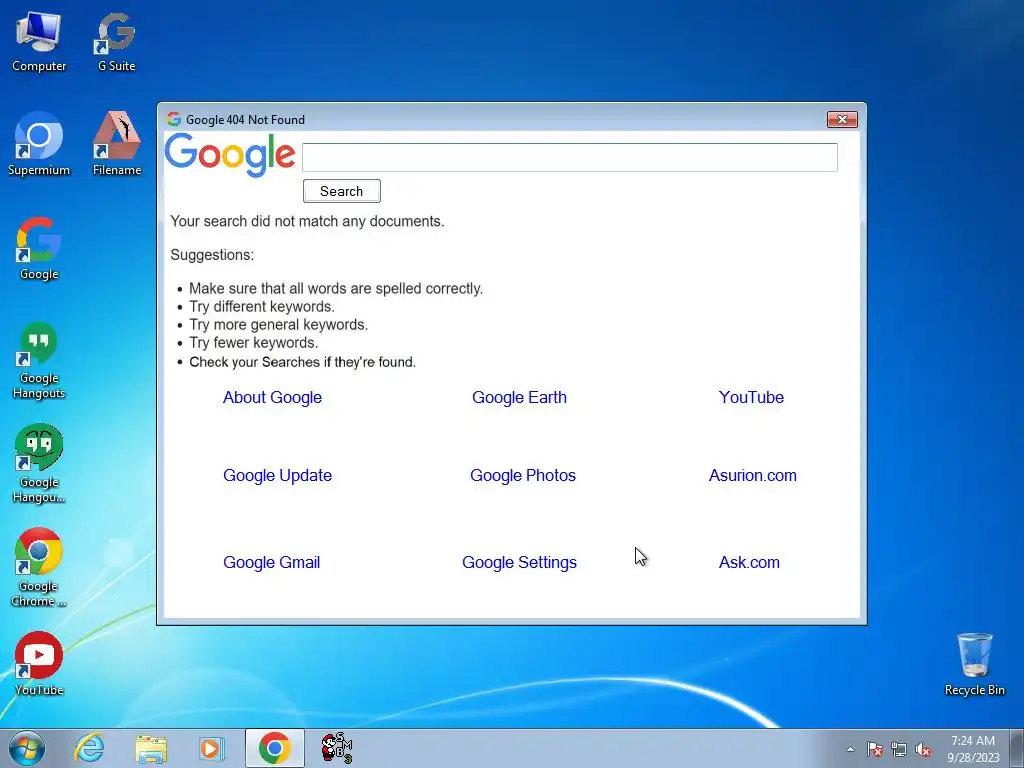
Task: Open the YouTube link in the window
Action: [751, 398]
